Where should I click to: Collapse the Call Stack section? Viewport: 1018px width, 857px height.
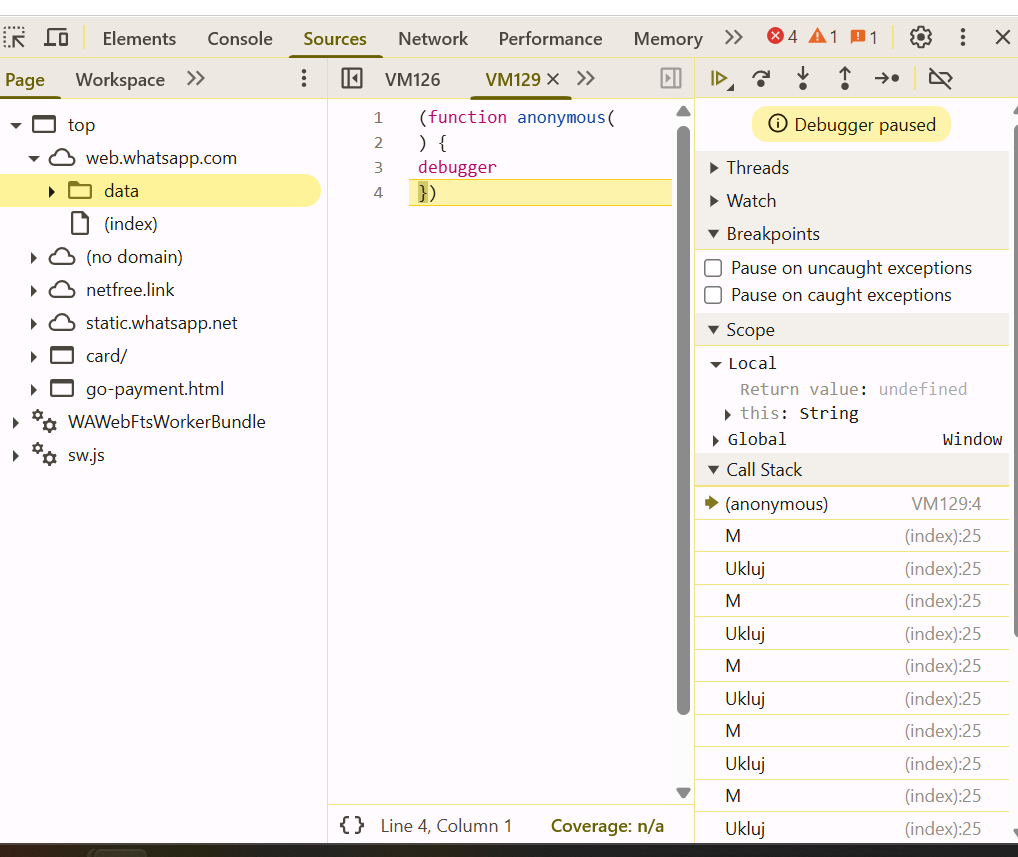click(714, 469)
